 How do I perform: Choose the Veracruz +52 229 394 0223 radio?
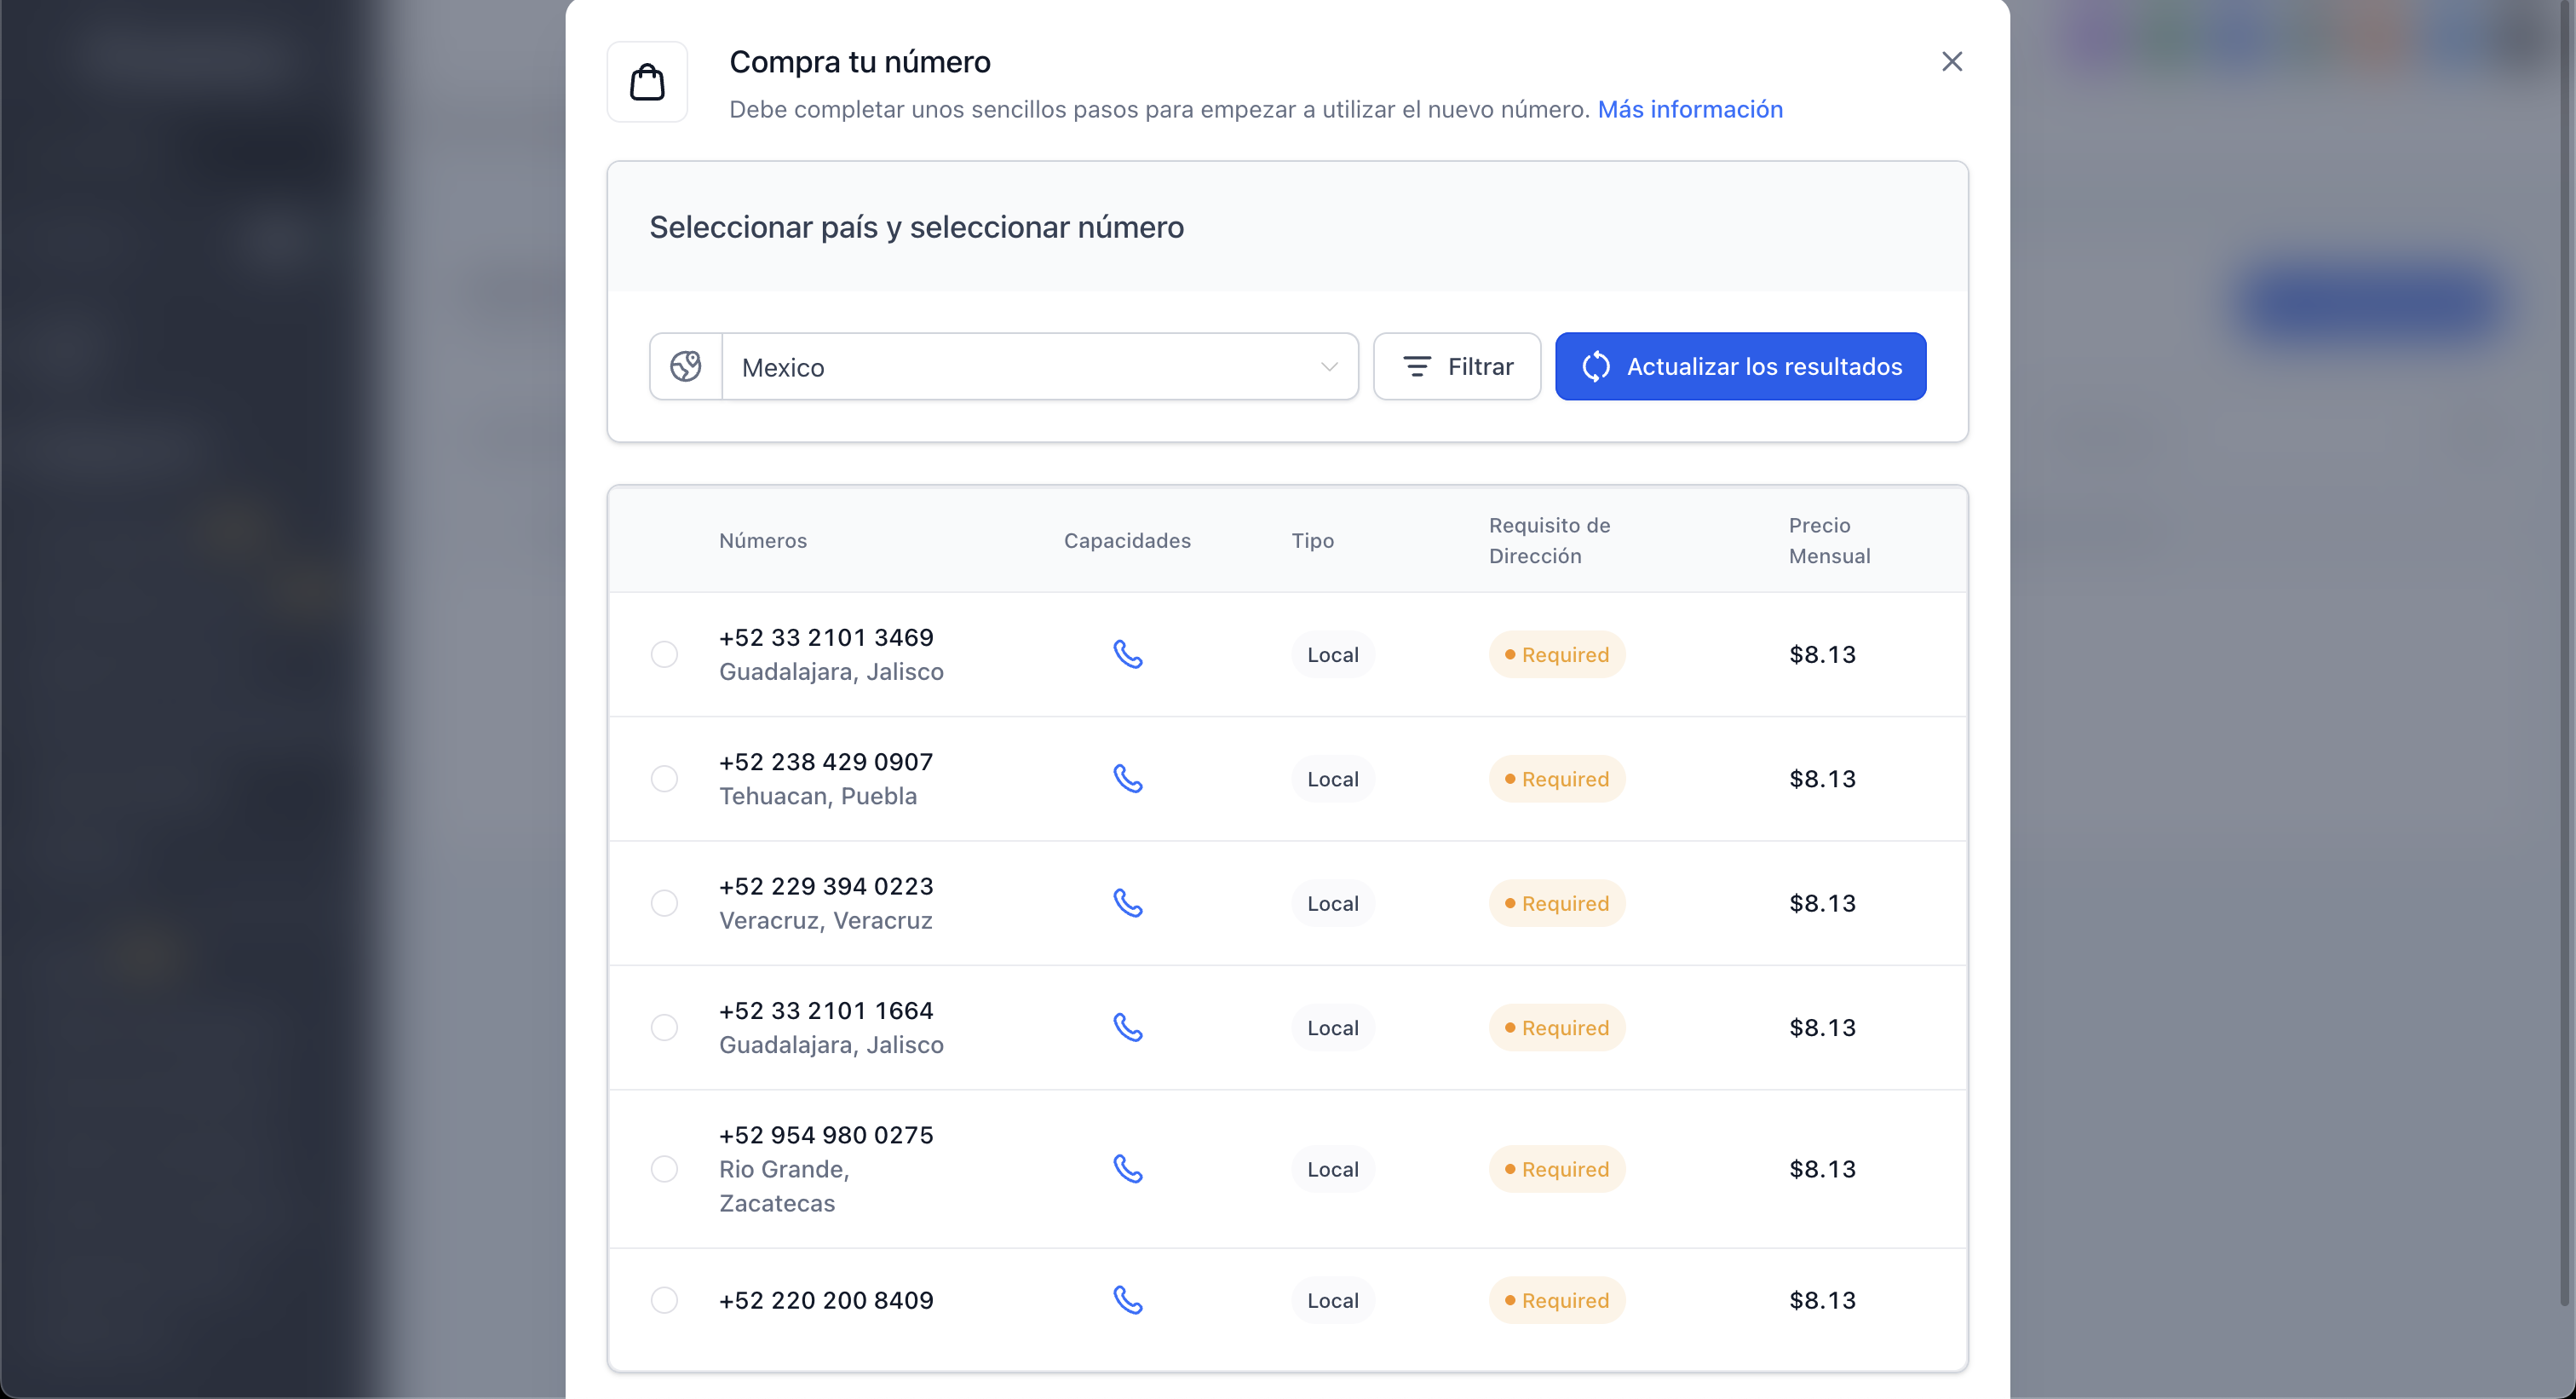(664, 903)
